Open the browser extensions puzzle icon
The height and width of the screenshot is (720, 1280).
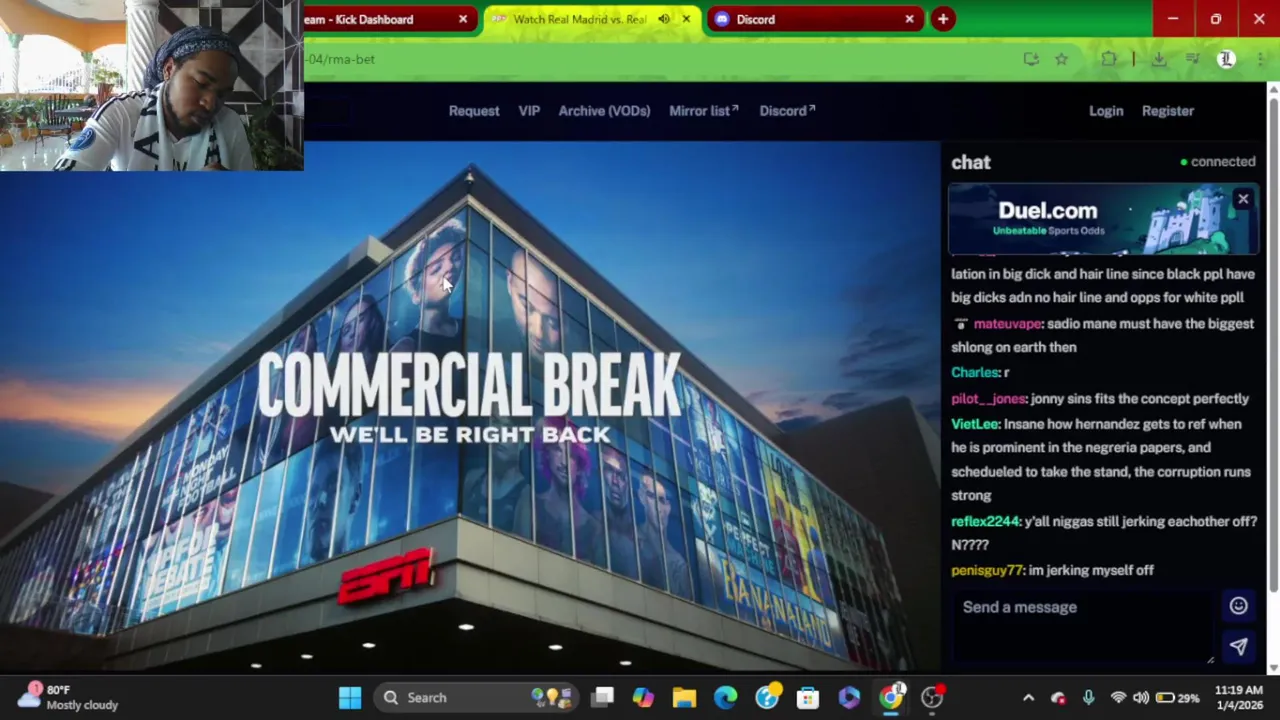coord(1108,59)
